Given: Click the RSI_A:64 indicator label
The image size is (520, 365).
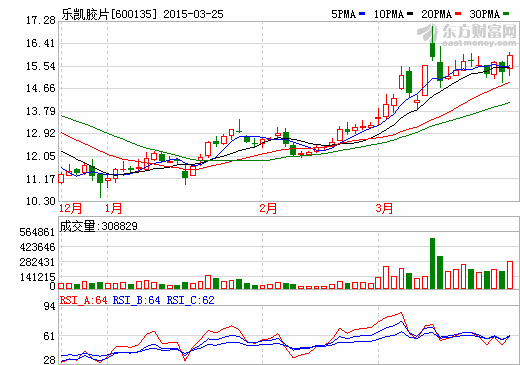Looking at the screenshot, I should (x=83, y=300).
